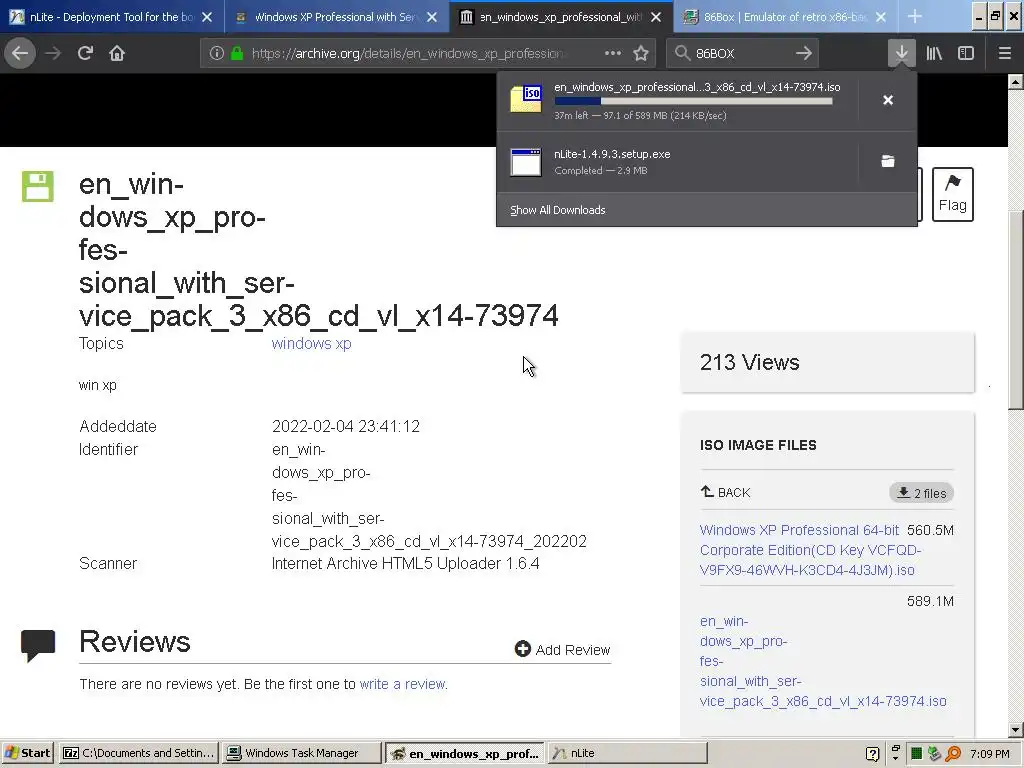
Task: Open the write a review link
Action: (x=403, y=684)
